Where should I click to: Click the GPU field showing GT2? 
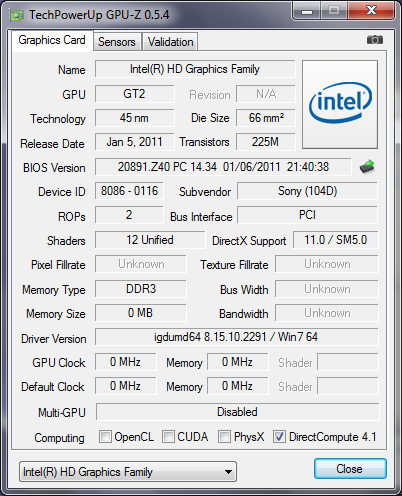(134, 94)
